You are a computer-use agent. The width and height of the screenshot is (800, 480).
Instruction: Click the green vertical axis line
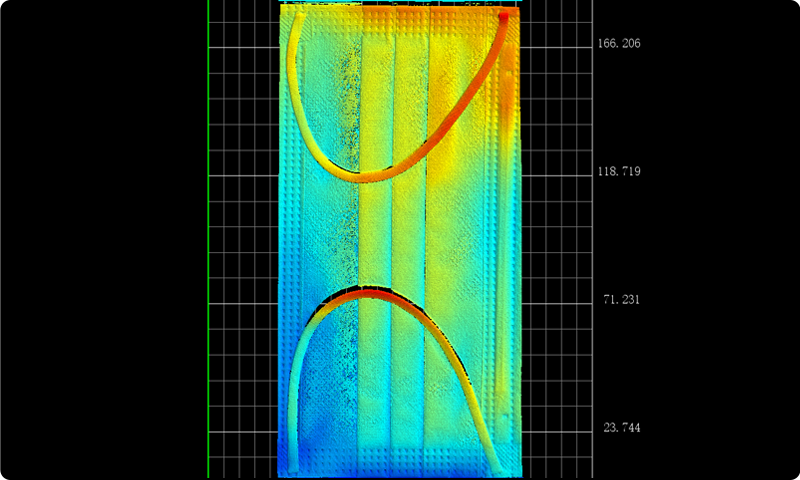click(208, 240)
